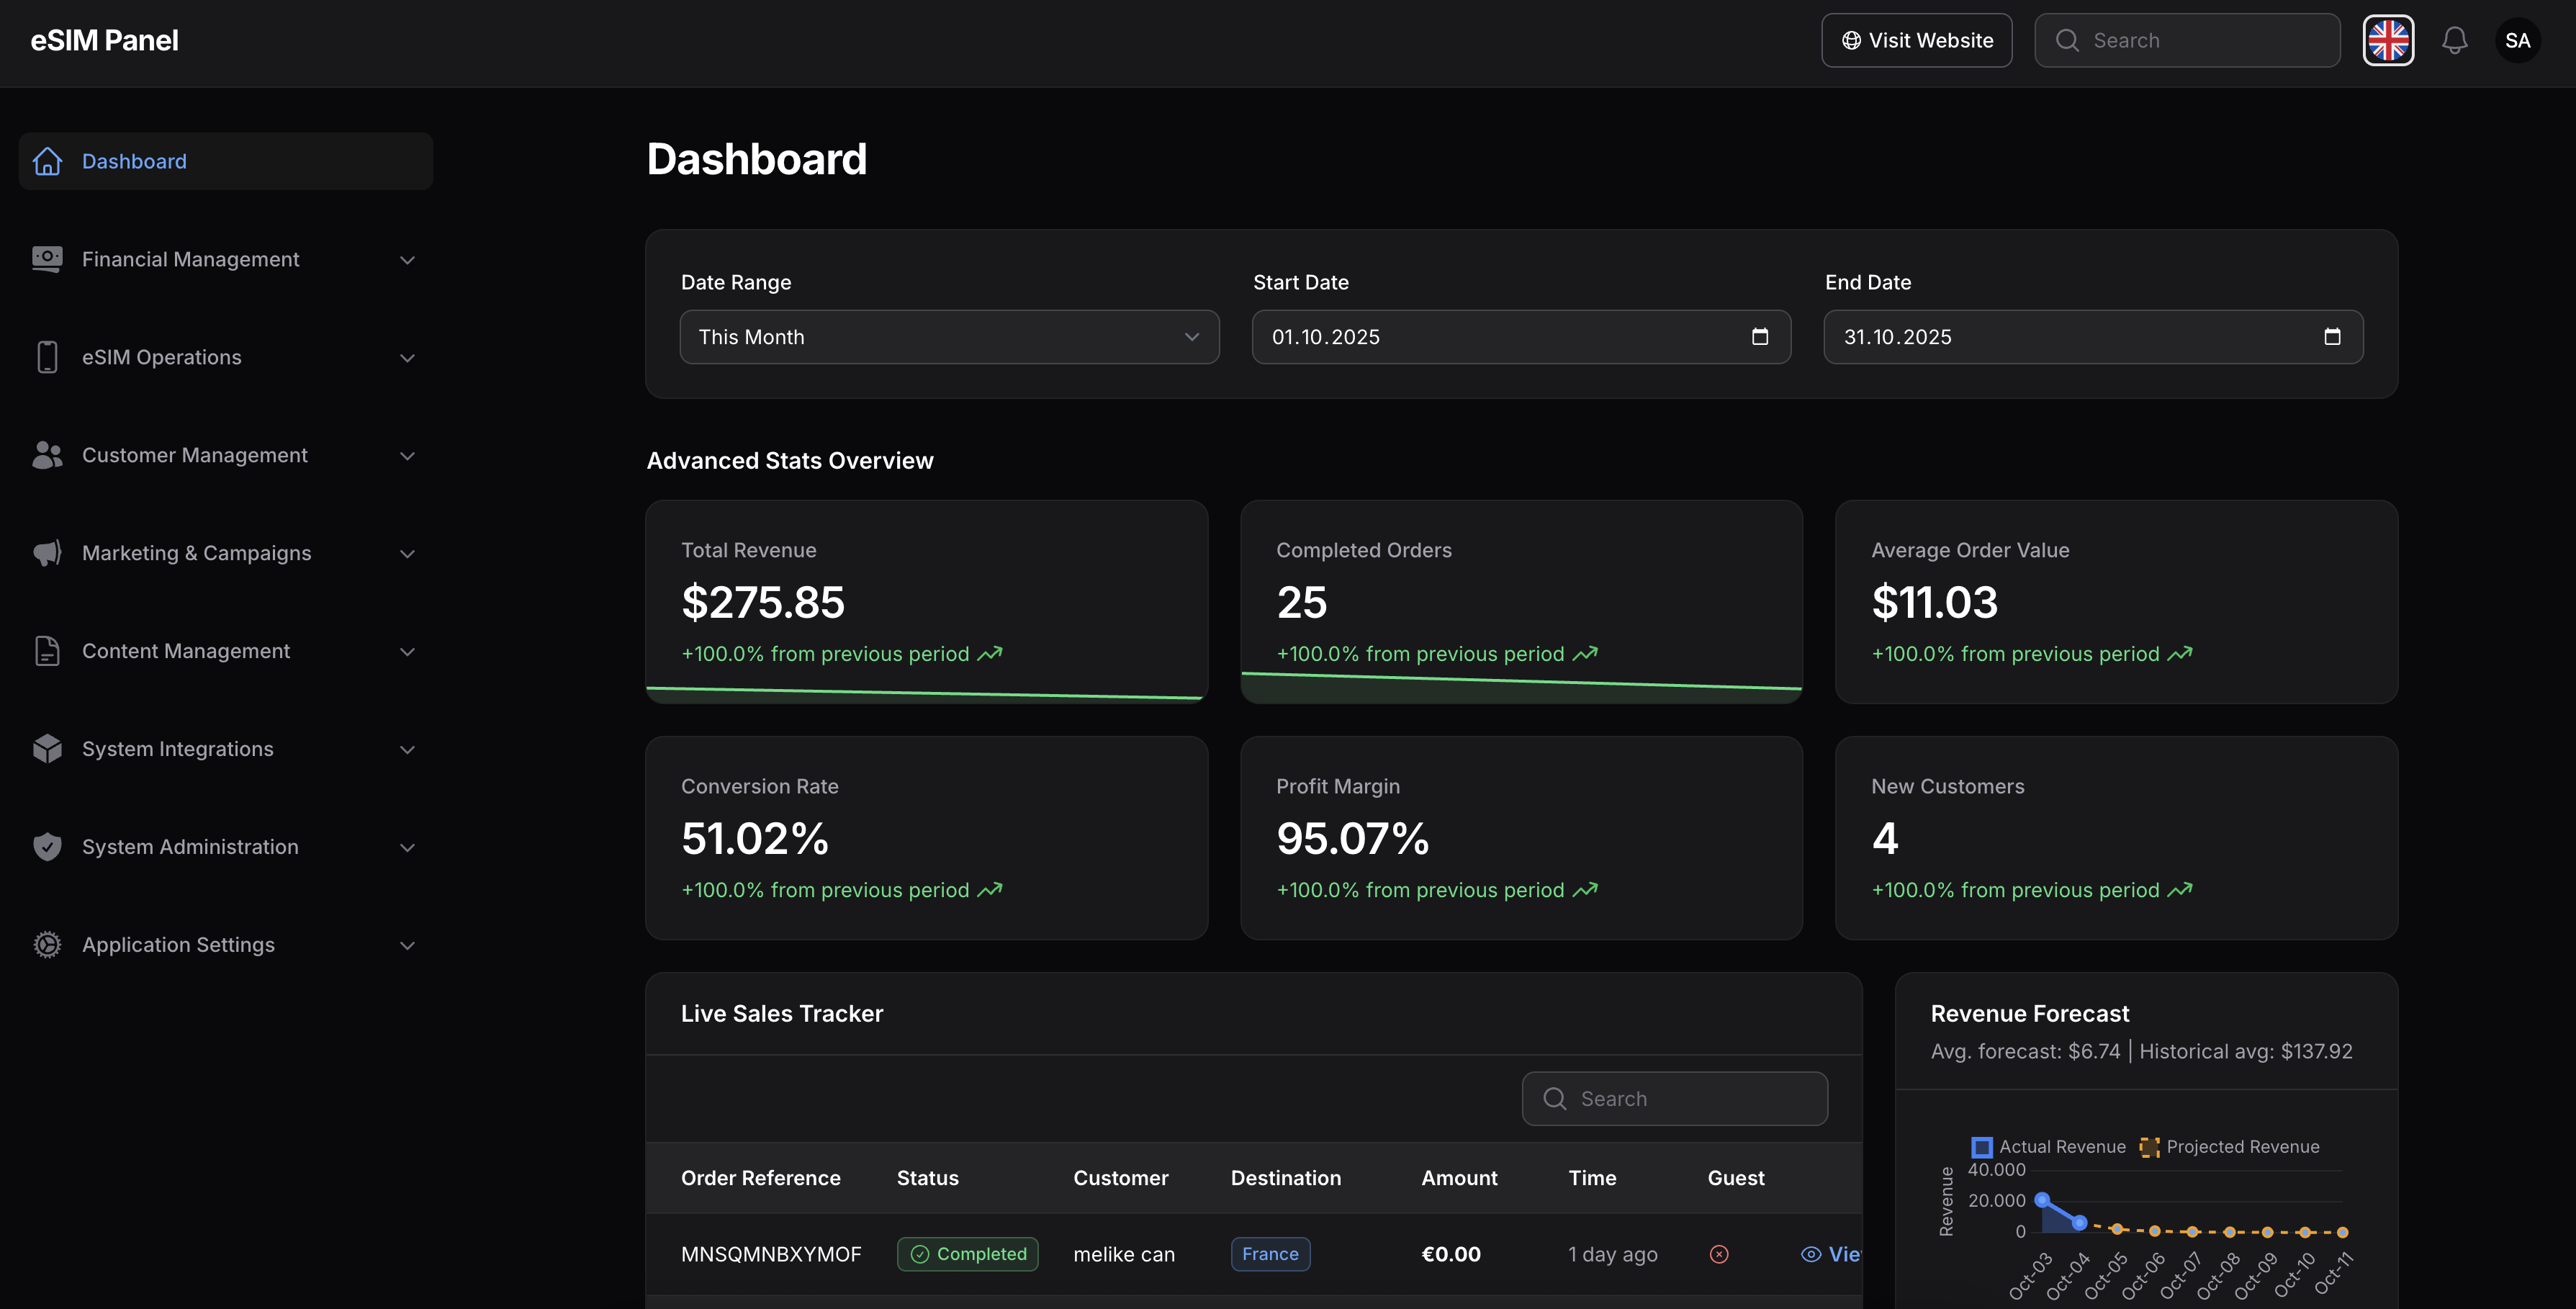Click the Visit Website button

(1916, 41)
